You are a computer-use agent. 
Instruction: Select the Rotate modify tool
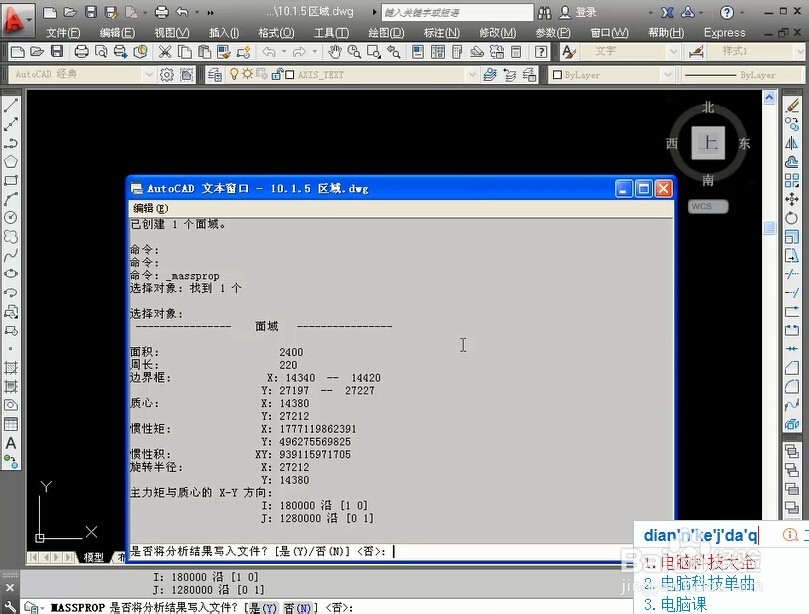coord(792,218)
